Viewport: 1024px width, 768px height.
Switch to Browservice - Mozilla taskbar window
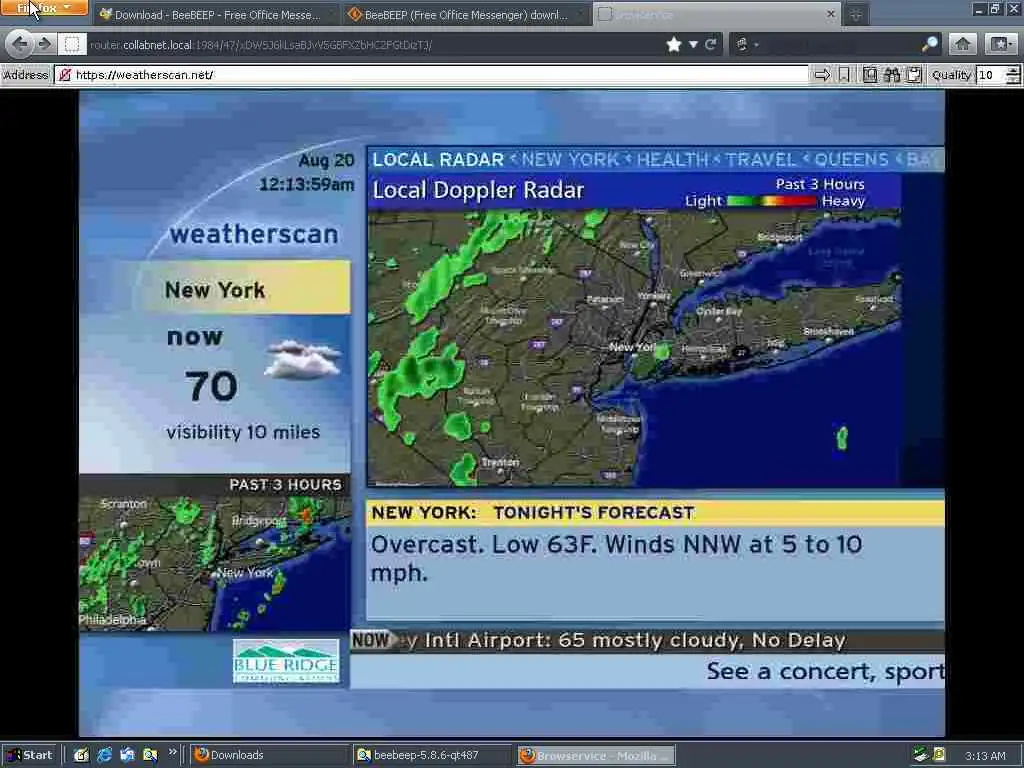(x=596, y=756)
